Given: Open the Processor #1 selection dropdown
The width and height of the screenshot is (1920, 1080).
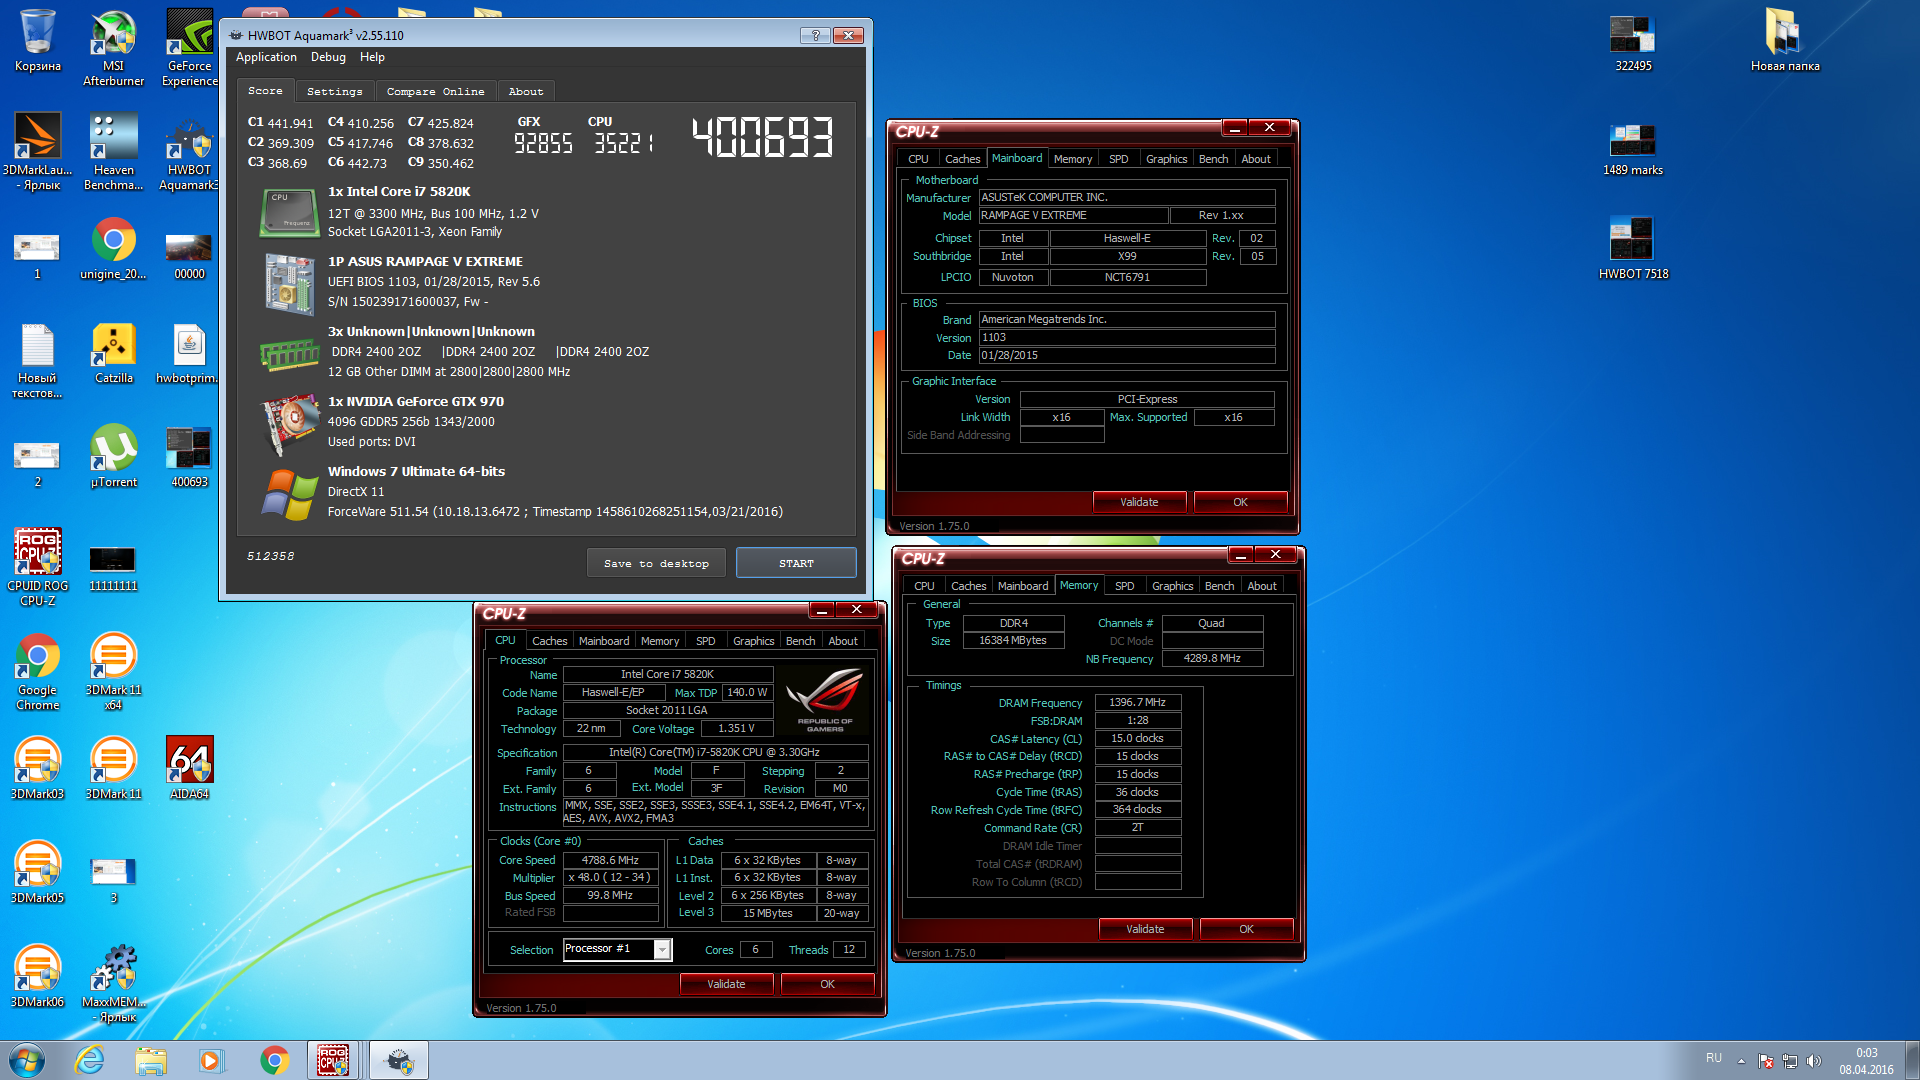Looking at the screenshot, I should [x=617, y=949].
